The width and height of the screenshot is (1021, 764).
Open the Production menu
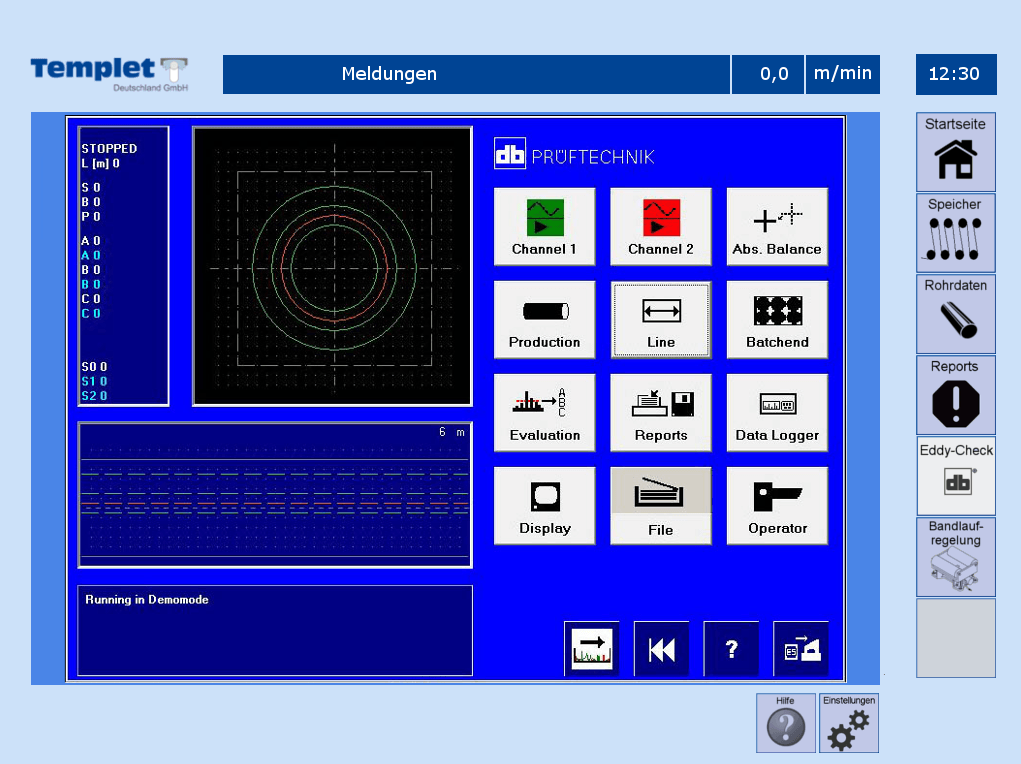pos(544,319)
